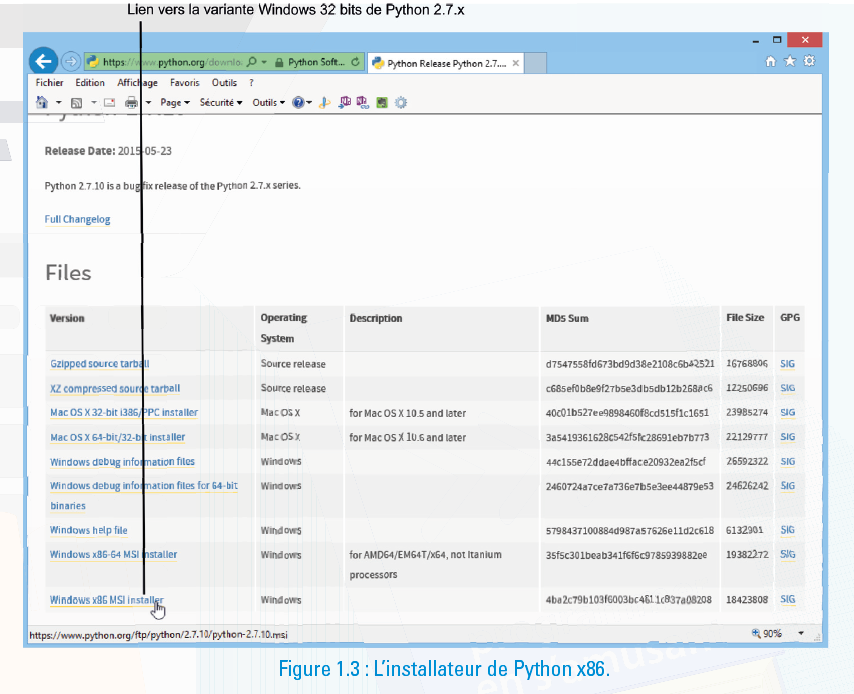Click the yellow-blue add-on icon after Help
The width and height of the screenshot is (854, 694).
click(x=325, y=102)
